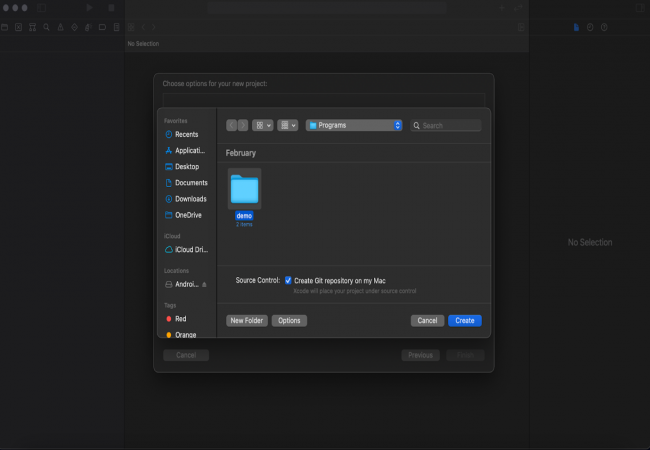This screenshot has width=650, height=450.
Task: Open the Breakpoint navigator icon
Action: click(102, 27)
